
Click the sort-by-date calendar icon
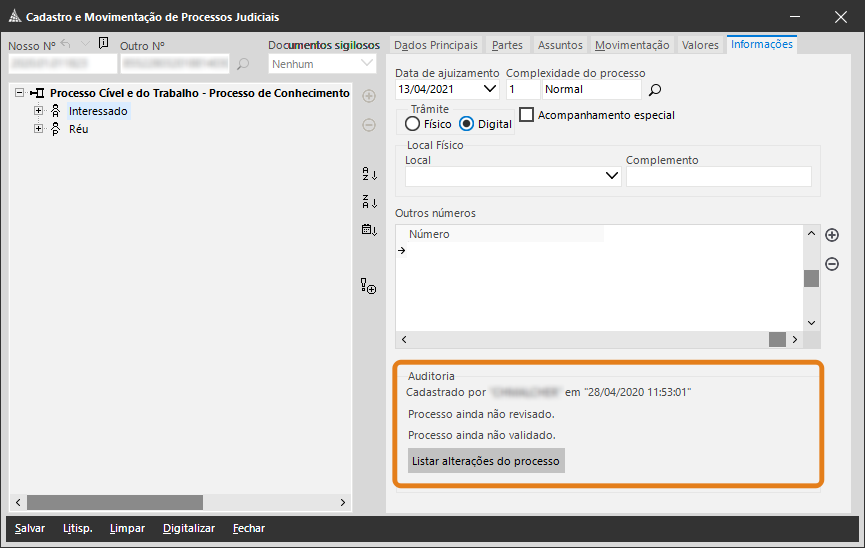pyautogui.click(x=369, y=230)
